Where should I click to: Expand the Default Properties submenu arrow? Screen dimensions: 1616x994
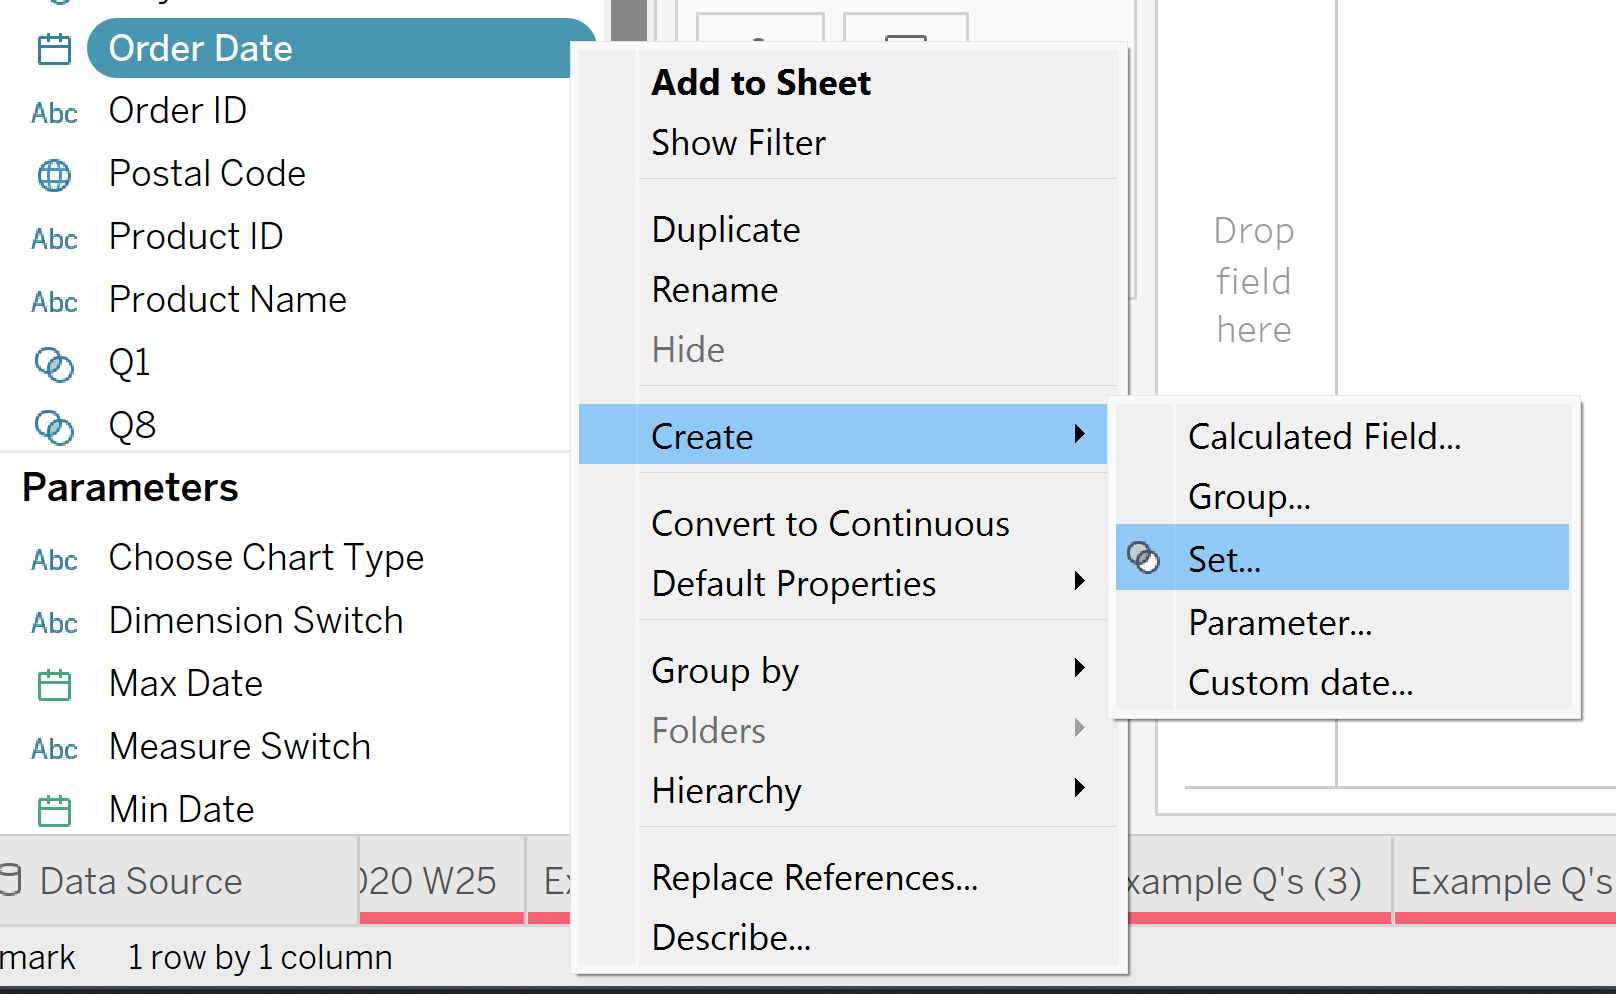pos(1079,581)
